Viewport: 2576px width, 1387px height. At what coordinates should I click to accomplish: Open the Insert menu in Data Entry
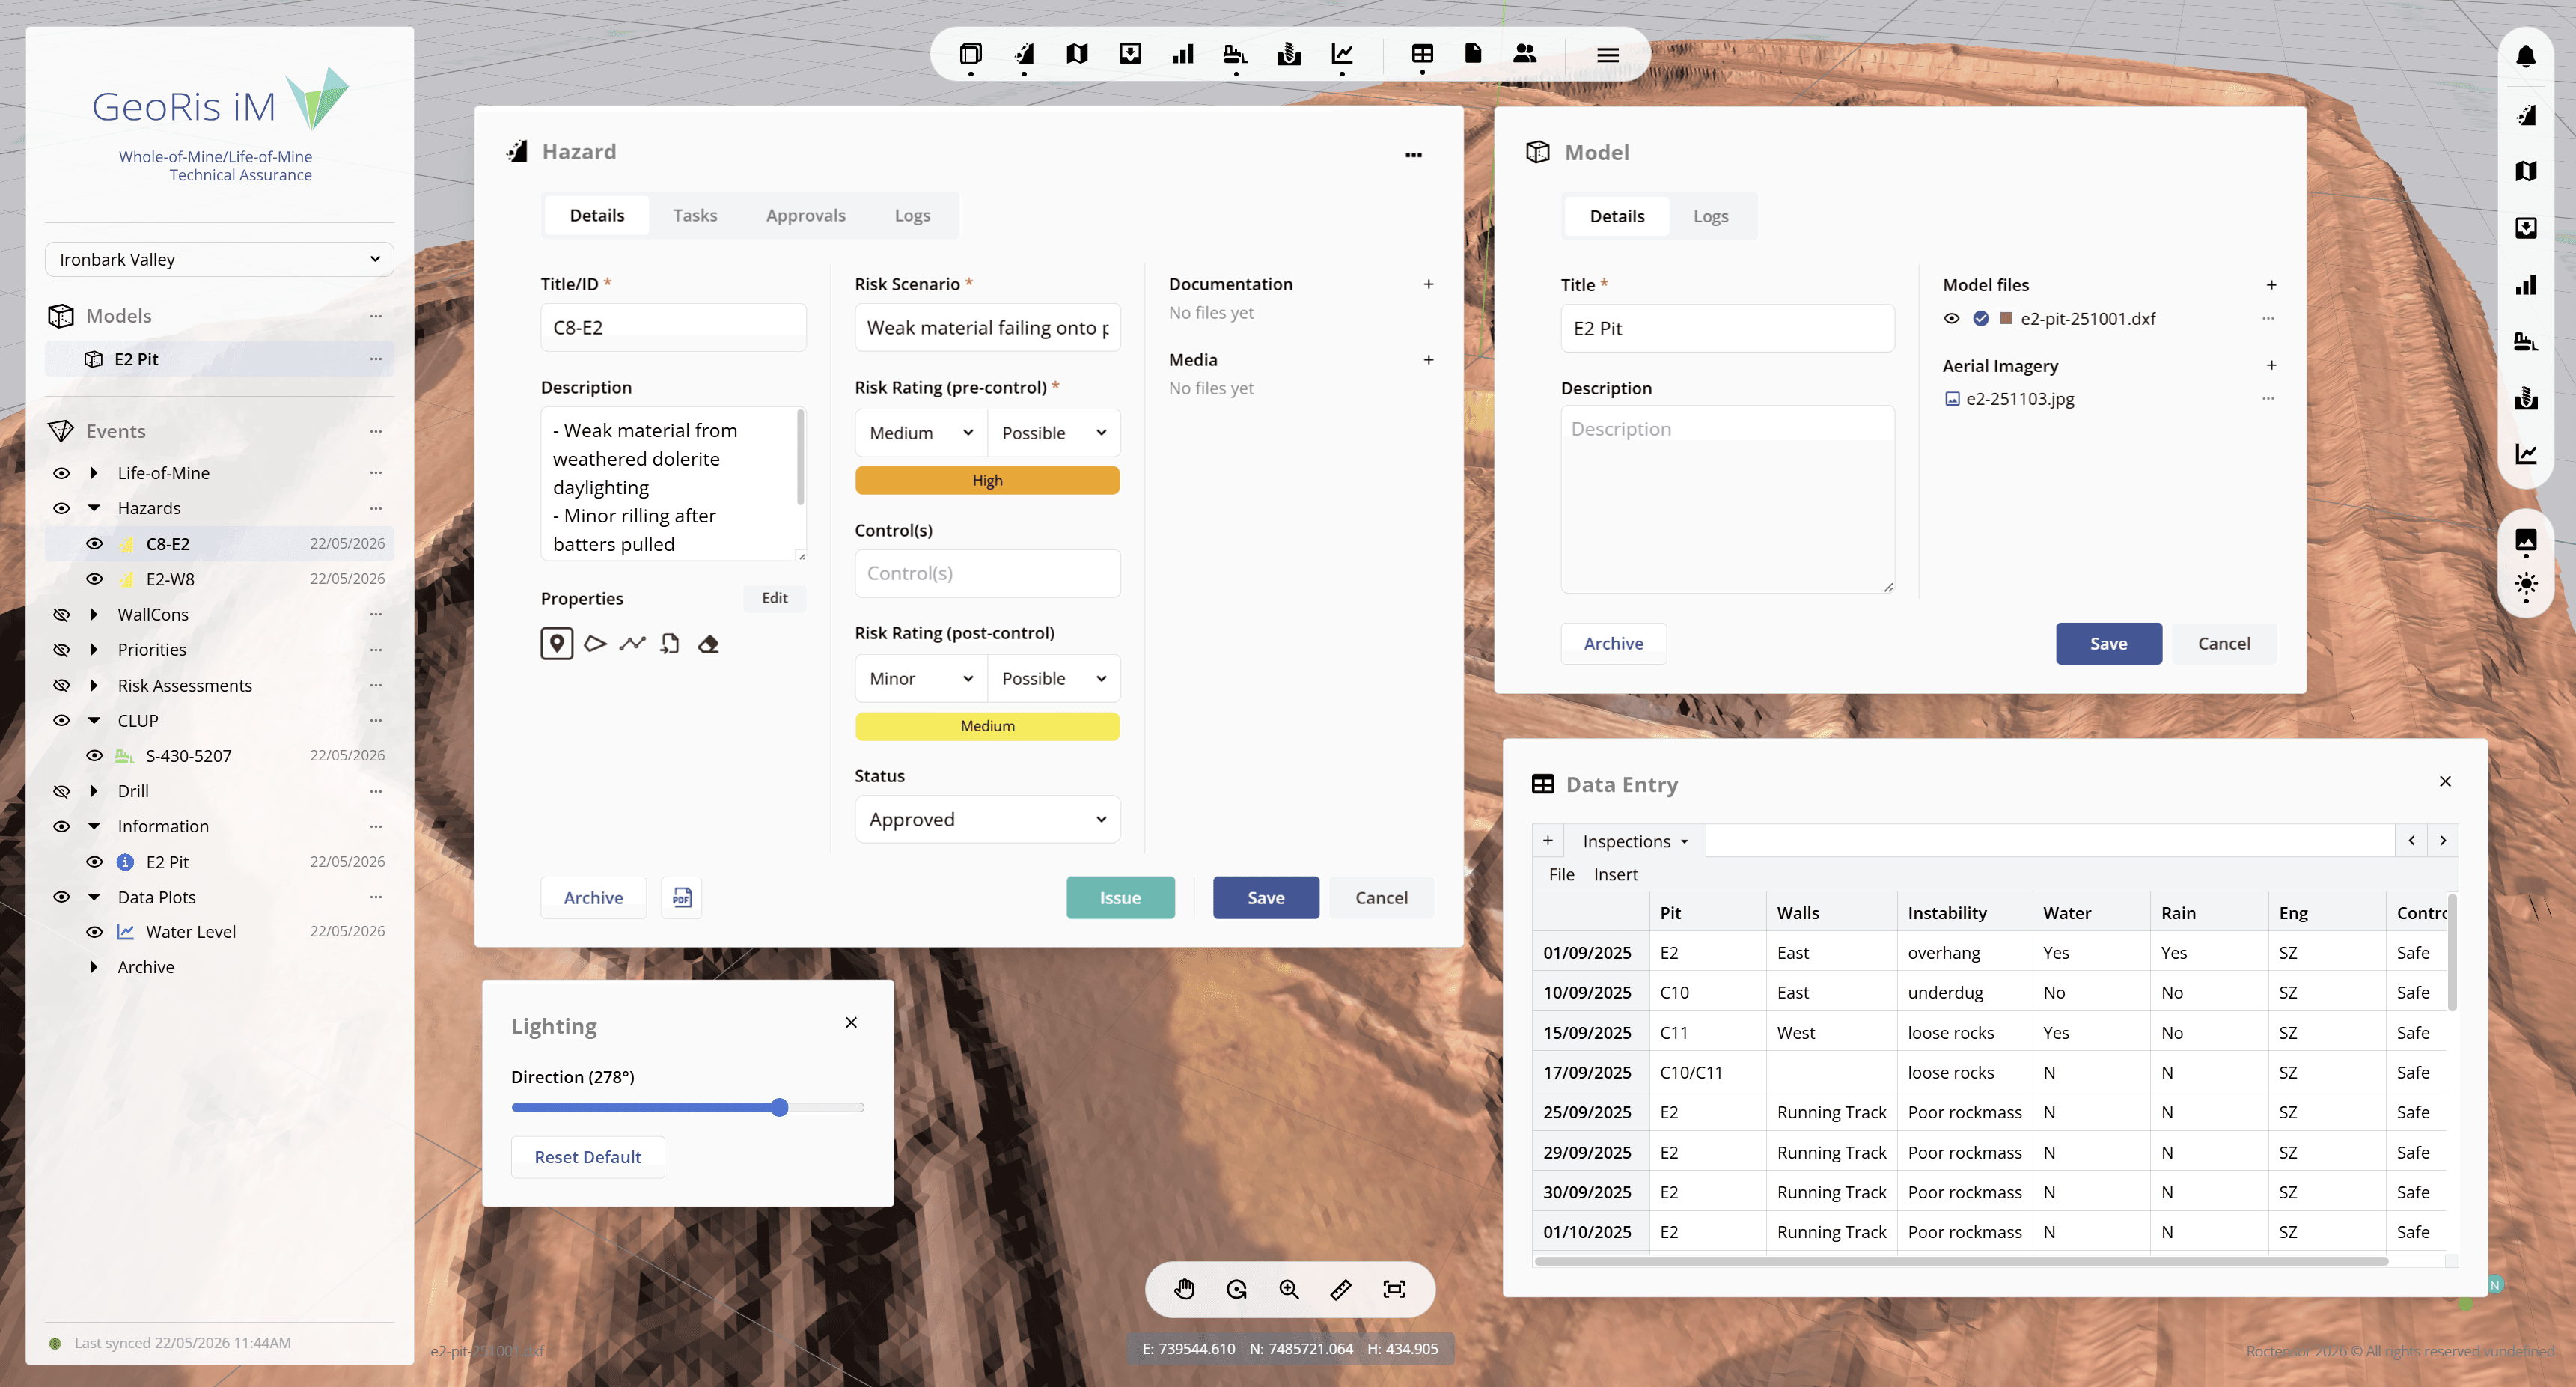pos(1615,875)
